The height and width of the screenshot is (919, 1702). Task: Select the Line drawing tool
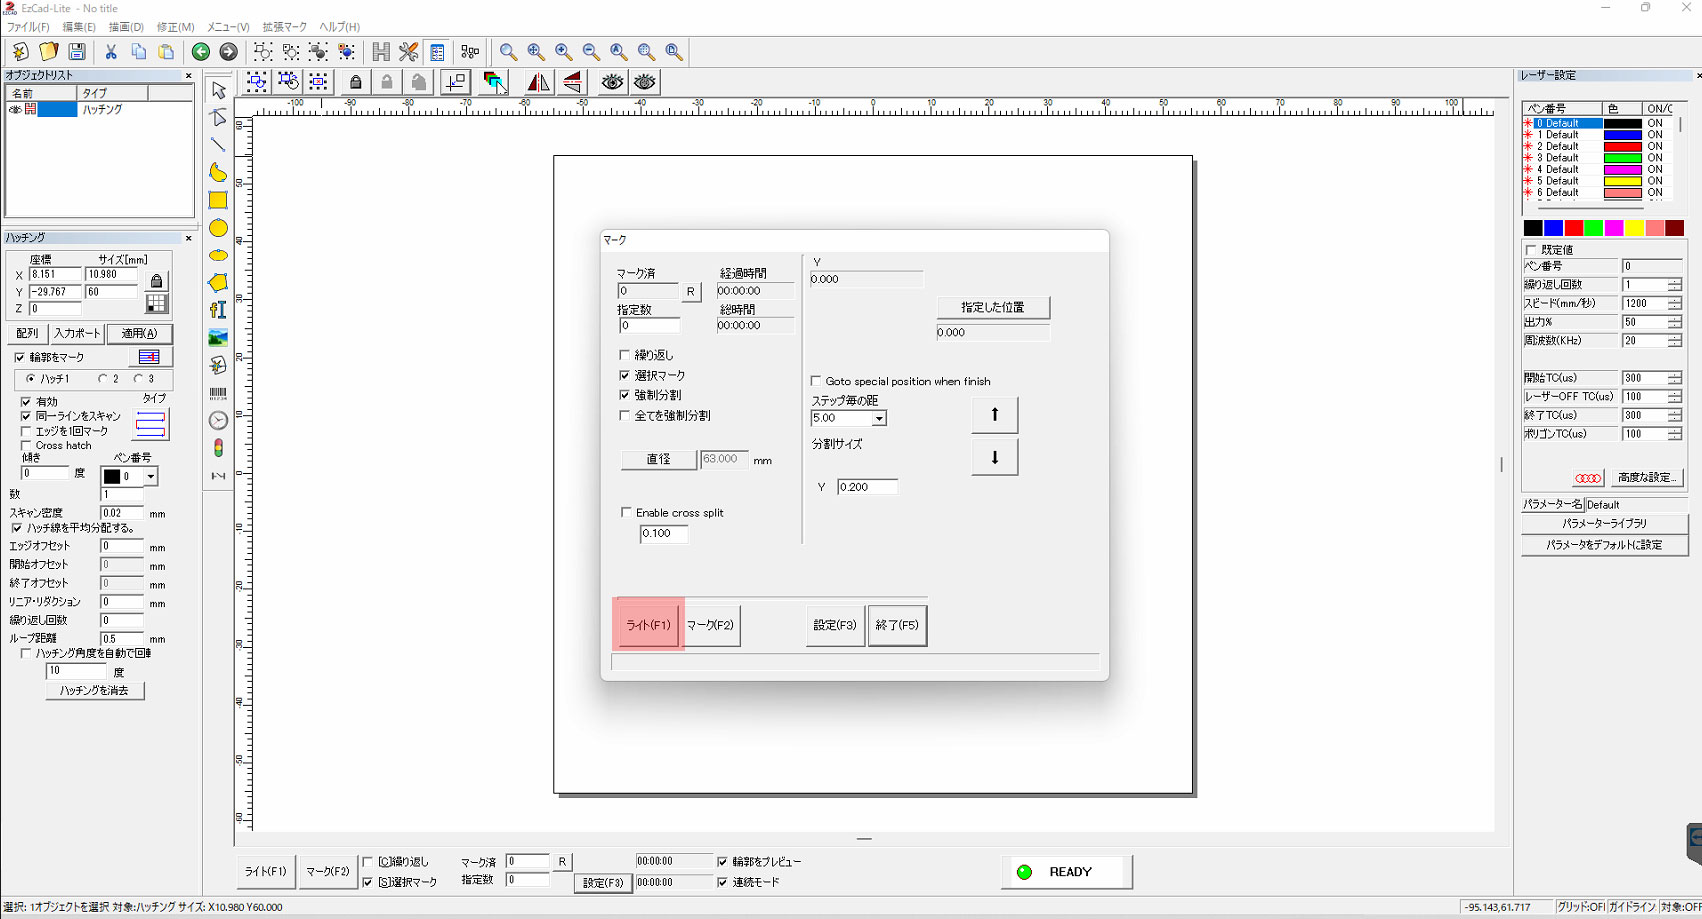coord(218,145)
